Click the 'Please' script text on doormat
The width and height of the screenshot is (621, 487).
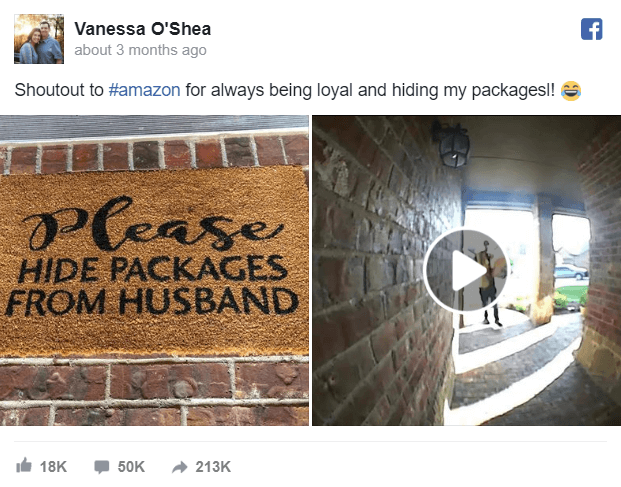point(154,226)
